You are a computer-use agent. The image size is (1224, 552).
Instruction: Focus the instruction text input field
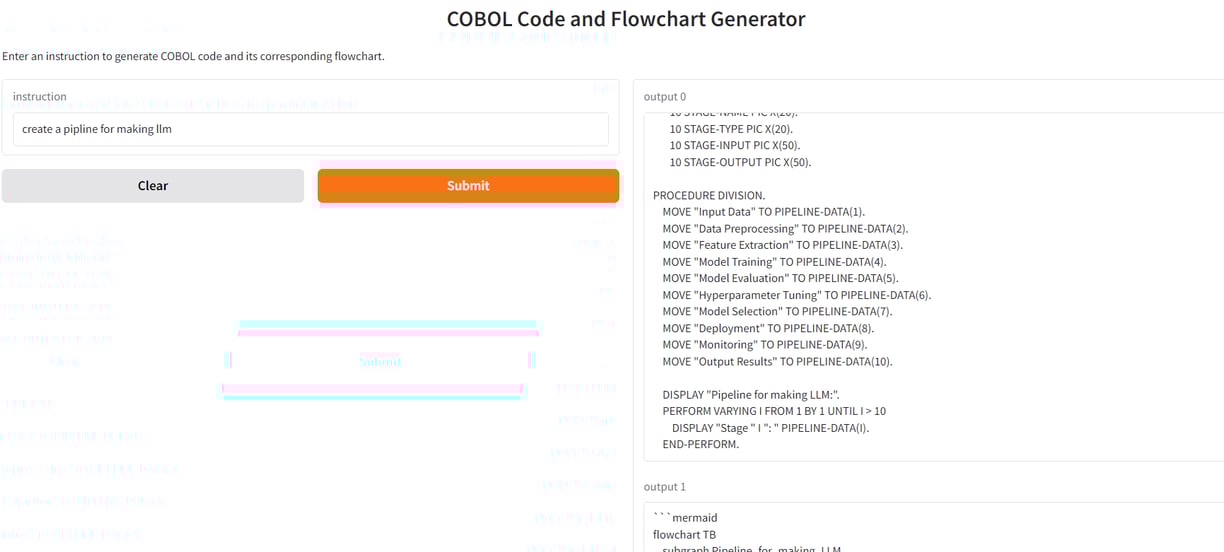coord(310,129)
